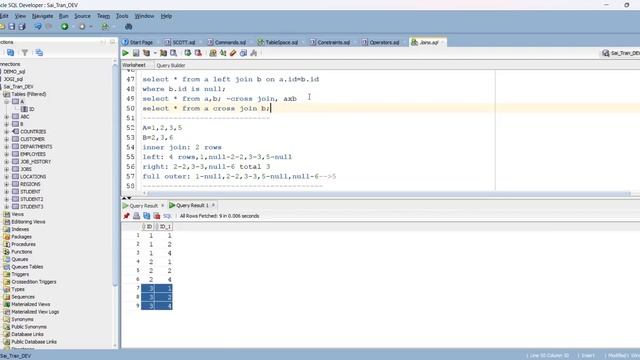
Task: Open the dropdown arrow next to the grey circle
Action: [91, 27]
